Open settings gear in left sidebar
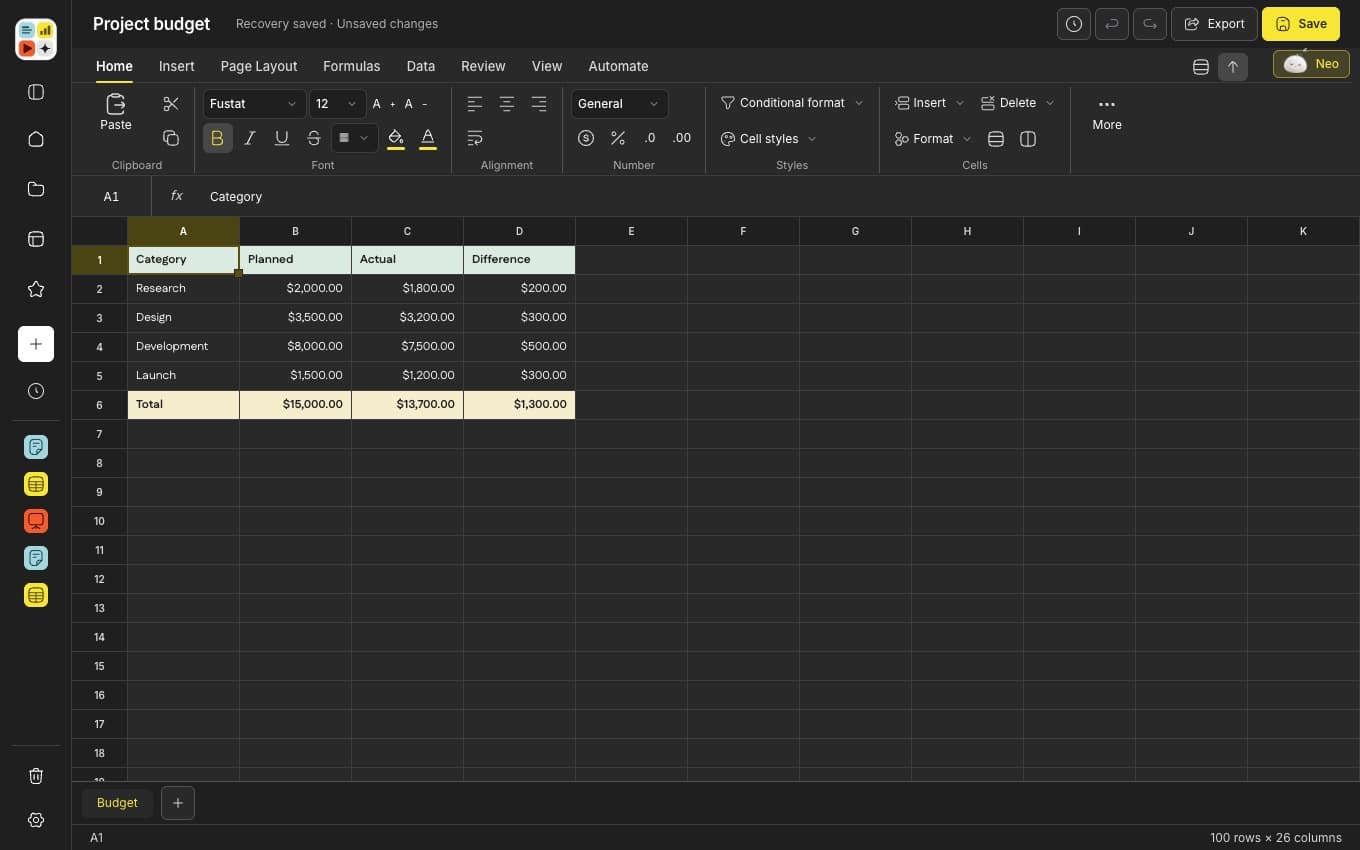This screenshot has height=850, width=1360. [x=36, y=820]
